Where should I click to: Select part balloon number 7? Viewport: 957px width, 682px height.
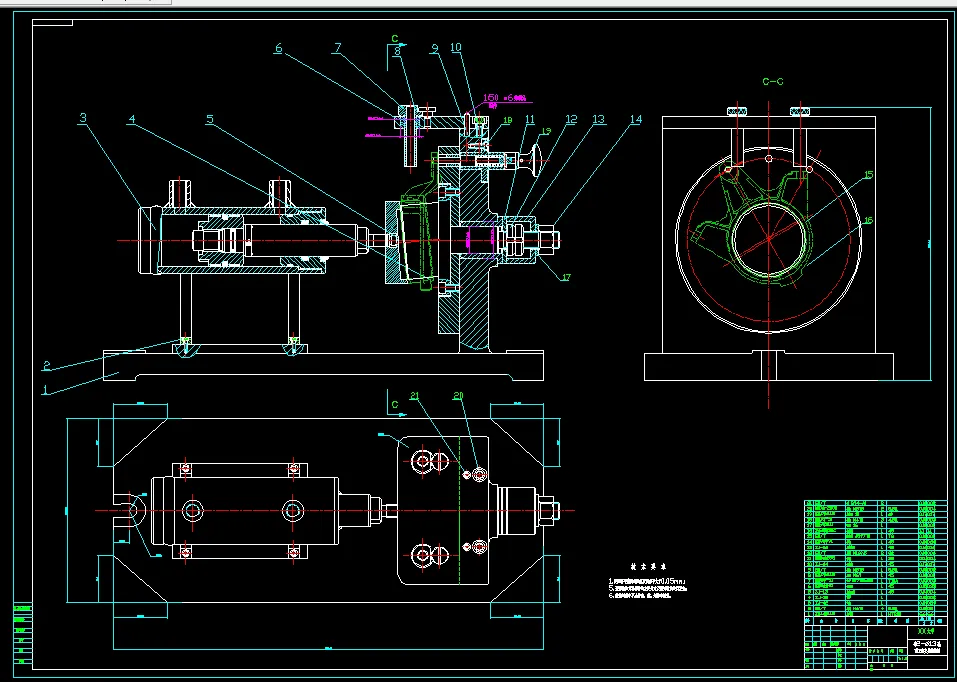pyautogui.click(x=337, y=48)
